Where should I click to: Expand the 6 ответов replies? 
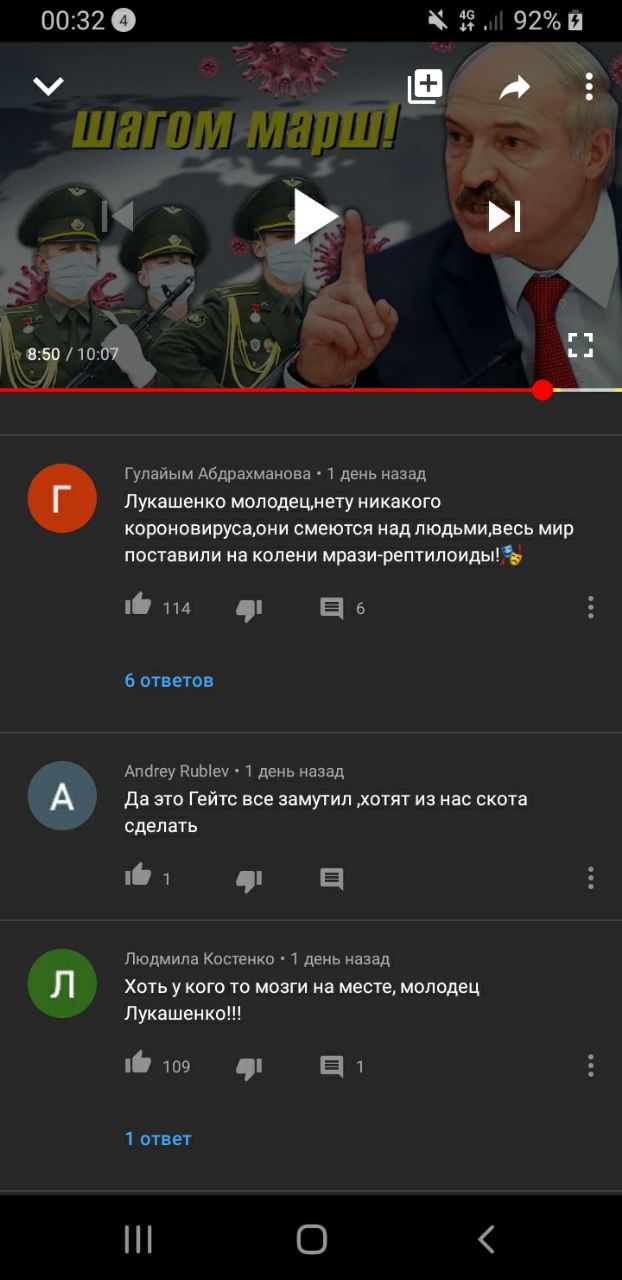[x=169, y=681]
